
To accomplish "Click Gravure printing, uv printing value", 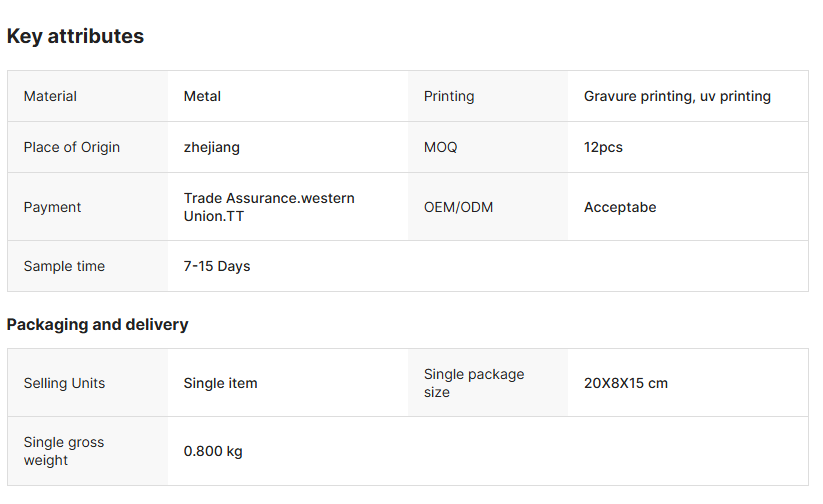I will (x=677, y=96).
